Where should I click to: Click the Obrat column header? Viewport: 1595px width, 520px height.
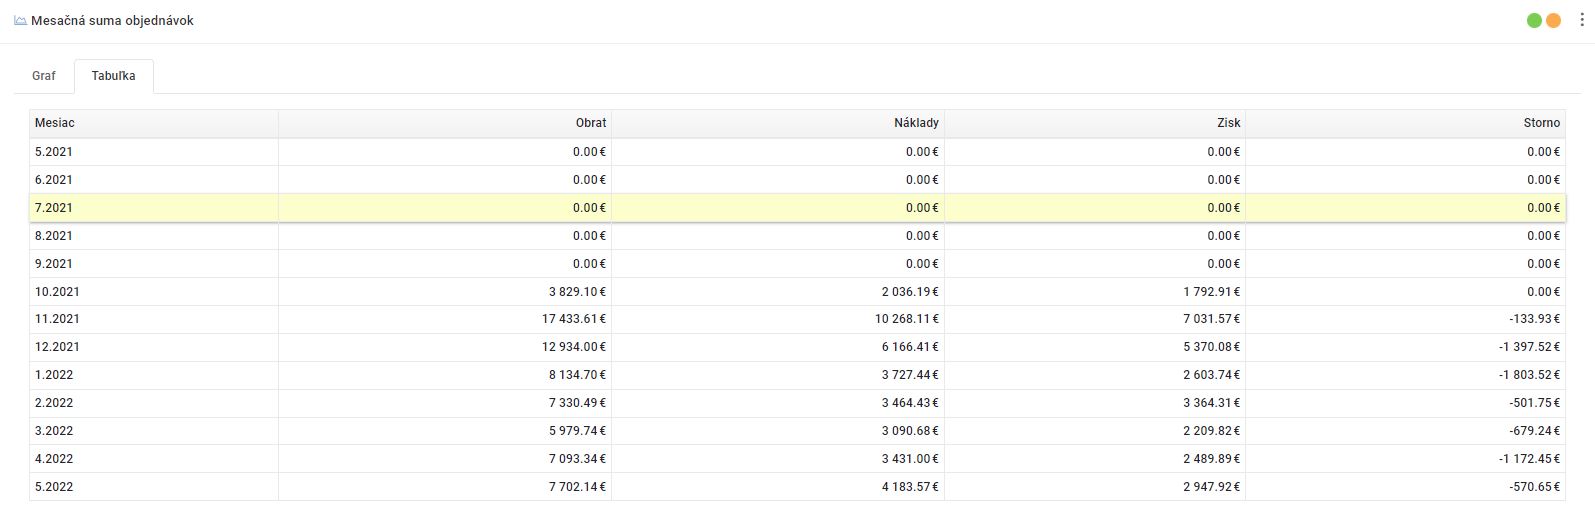pos(590,123)
